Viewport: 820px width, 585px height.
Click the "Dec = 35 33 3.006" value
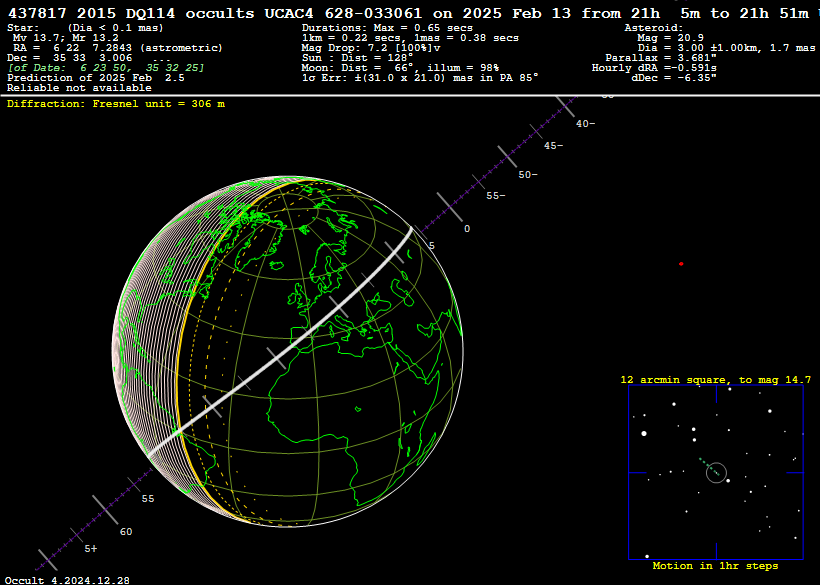(x=70, y=58)
